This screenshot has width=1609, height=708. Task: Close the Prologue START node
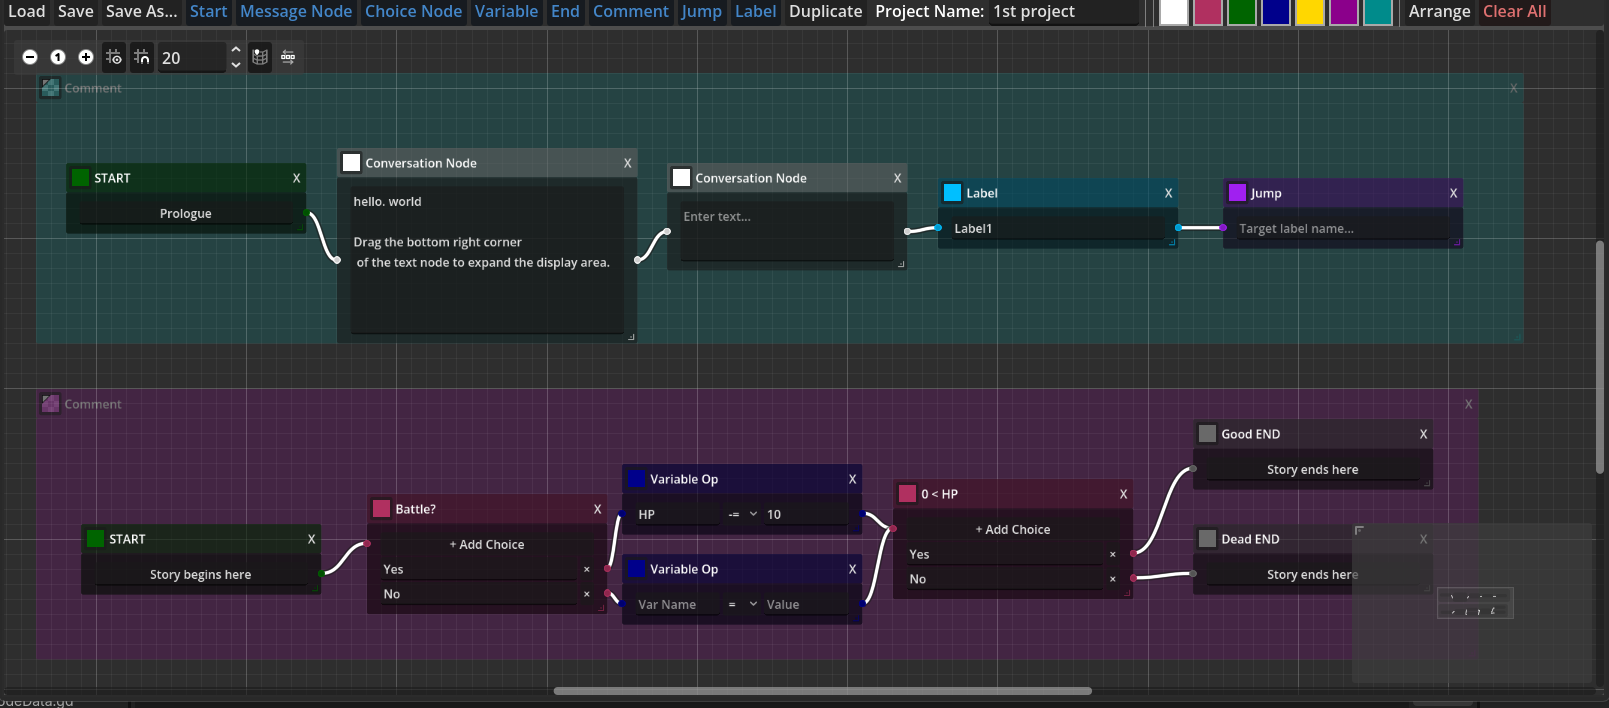coord(296,178)
